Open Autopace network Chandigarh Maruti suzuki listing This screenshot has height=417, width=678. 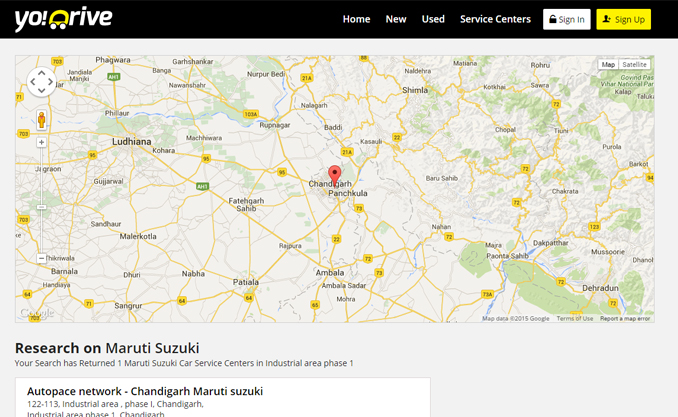[x=145, y=391]
